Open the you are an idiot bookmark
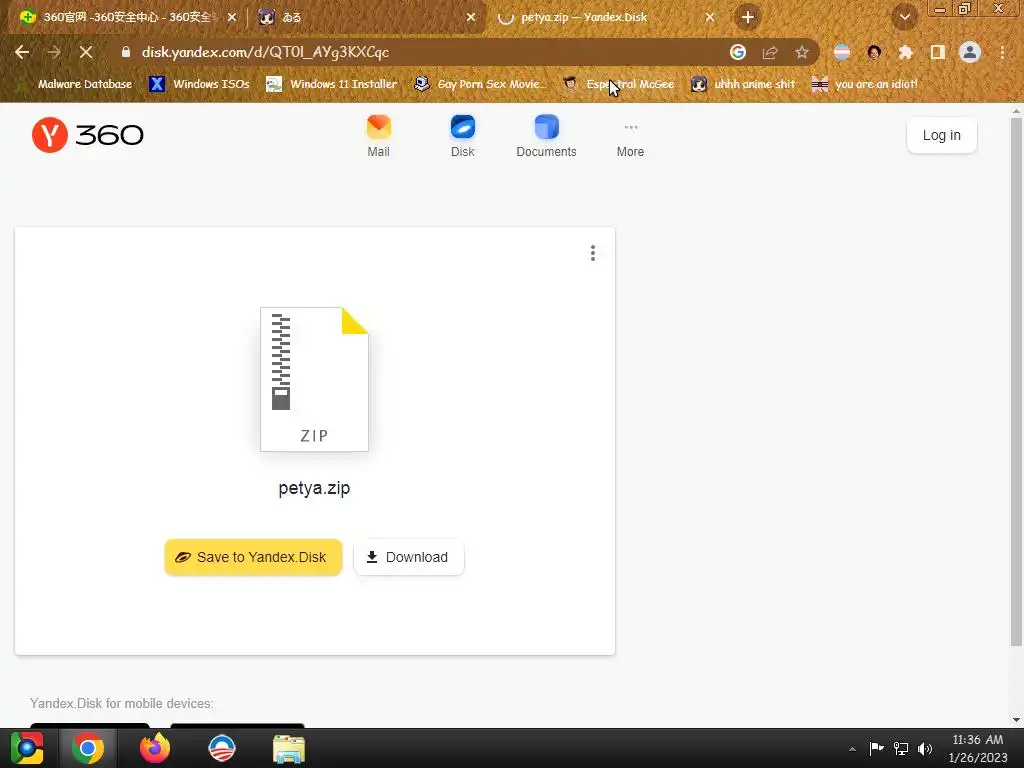This screenshot has width=1024, height=768. (x=864, y=84)
